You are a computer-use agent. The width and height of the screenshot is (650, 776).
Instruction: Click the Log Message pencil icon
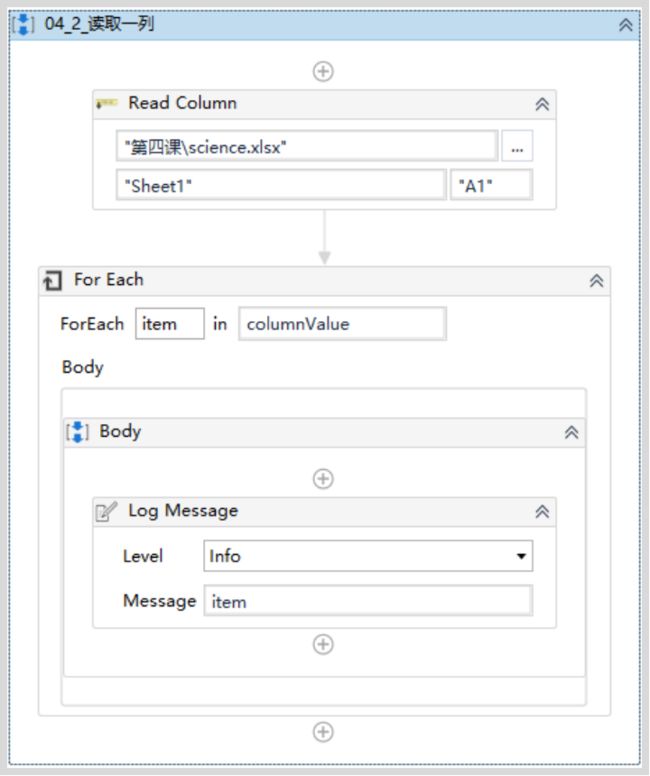(x=106, y=512)
